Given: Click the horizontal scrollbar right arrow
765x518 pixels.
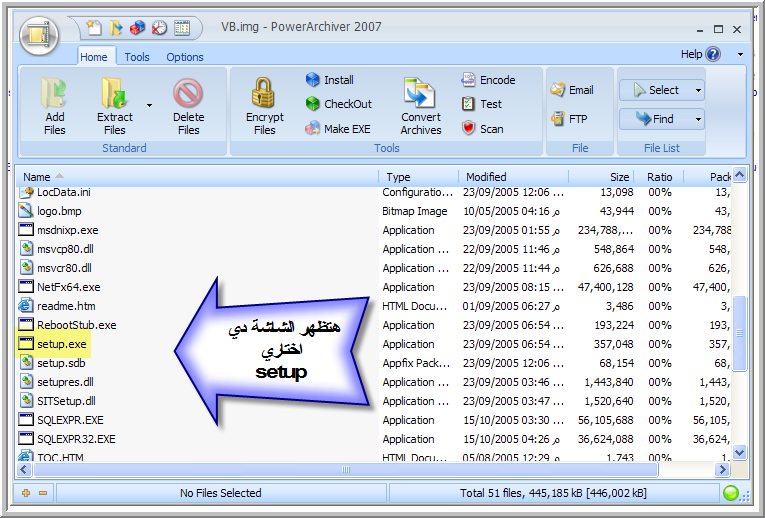Looking at the screenshot, I should click(722, 470).
